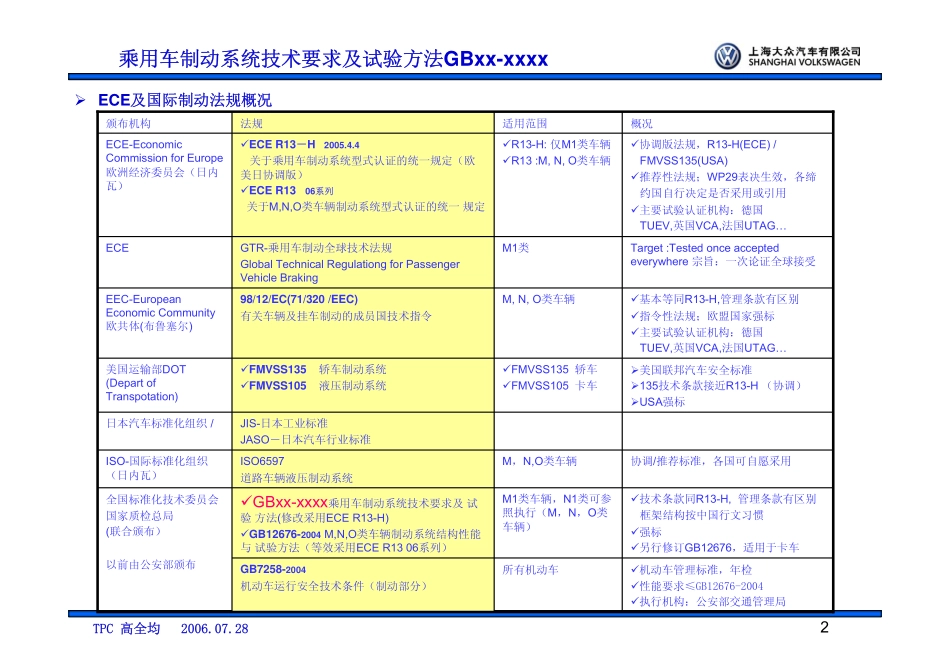Click 'FMVSS105 卡车' in scope column
Image resolution: width=950 pixels, height=672 pixels.
[x=550, y=386]
